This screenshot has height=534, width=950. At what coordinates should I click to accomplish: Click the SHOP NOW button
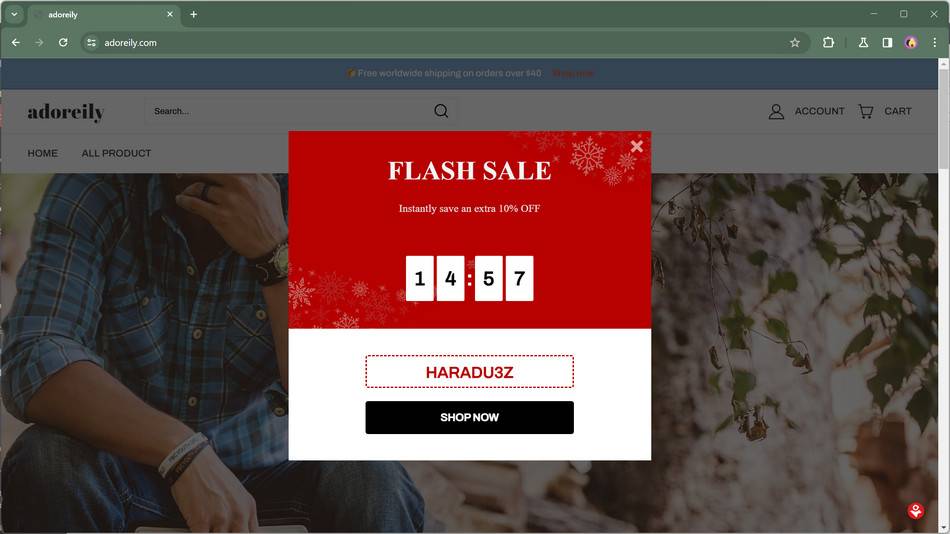469,417
